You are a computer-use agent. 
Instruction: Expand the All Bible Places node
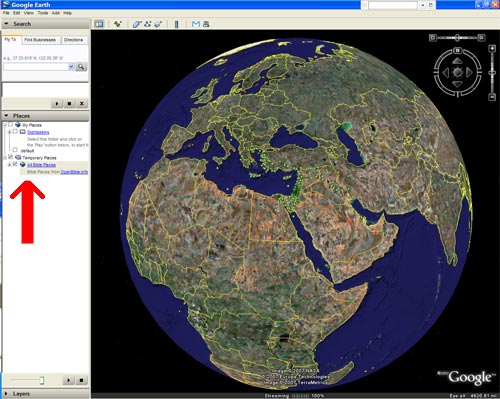(10, 164)
